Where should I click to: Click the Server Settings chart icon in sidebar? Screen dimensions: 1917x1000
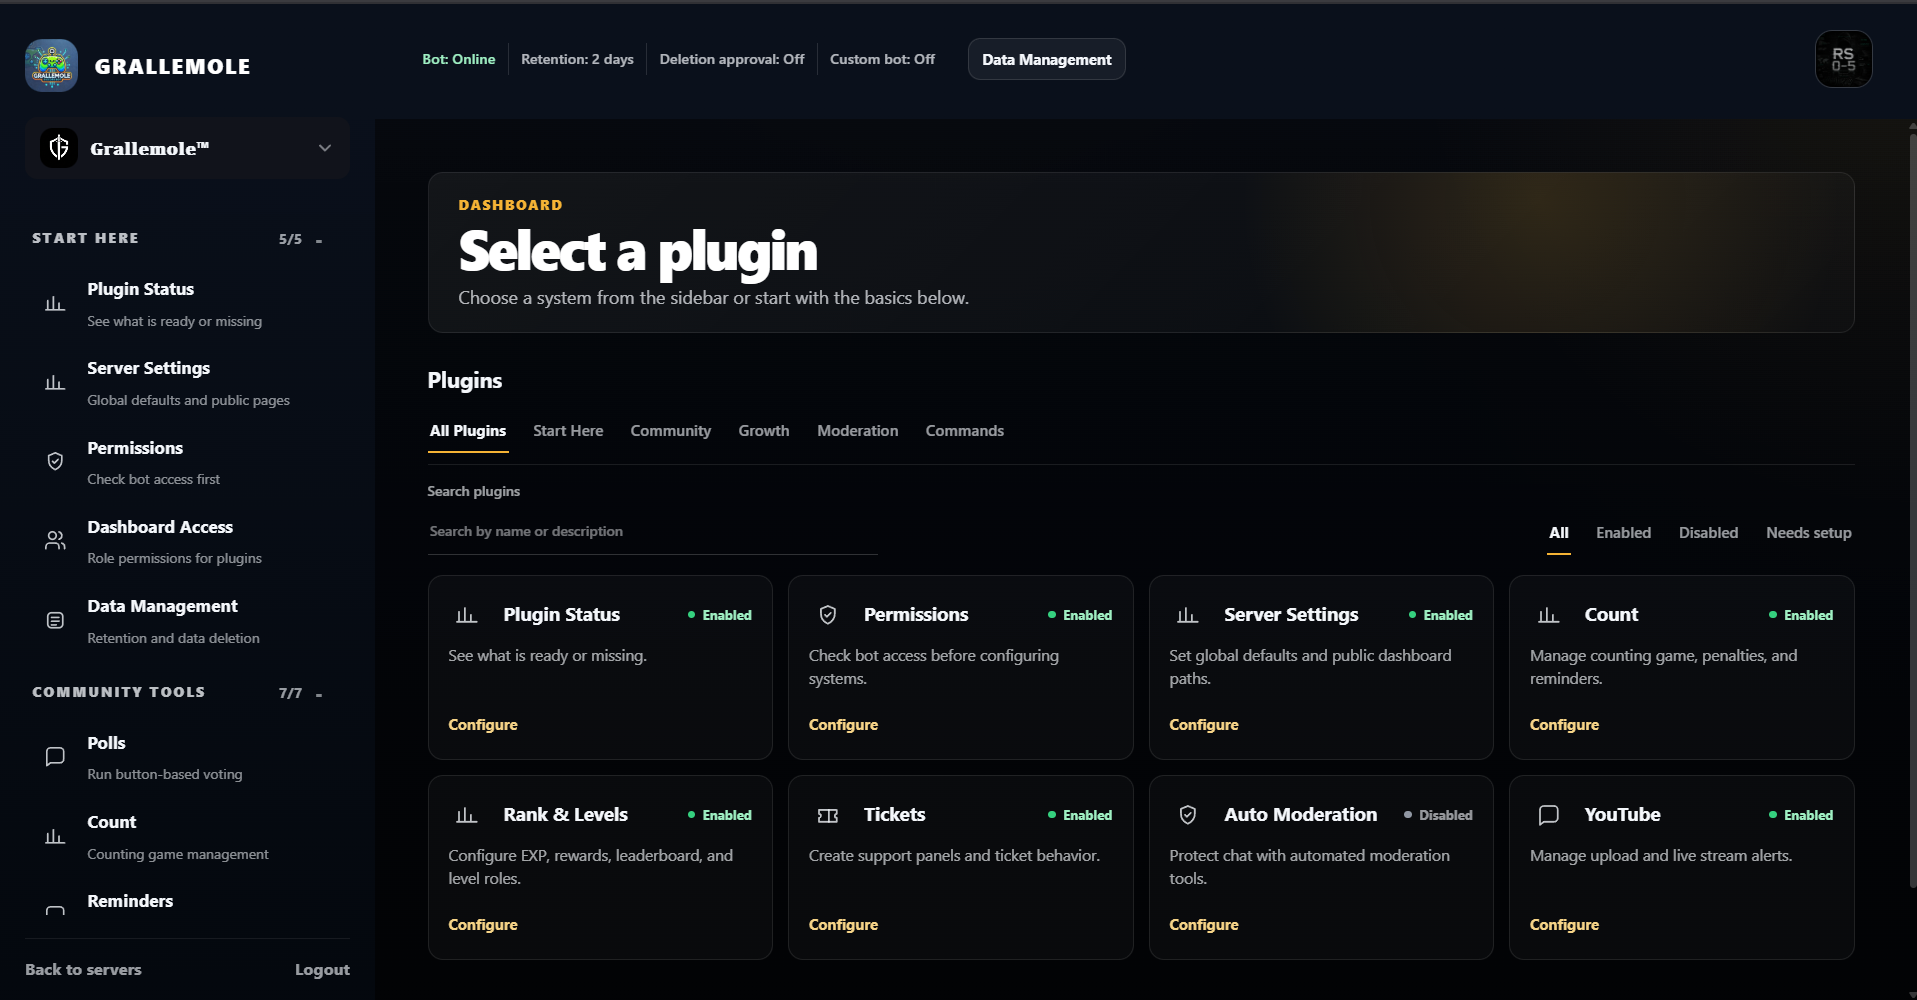(55, 383)
